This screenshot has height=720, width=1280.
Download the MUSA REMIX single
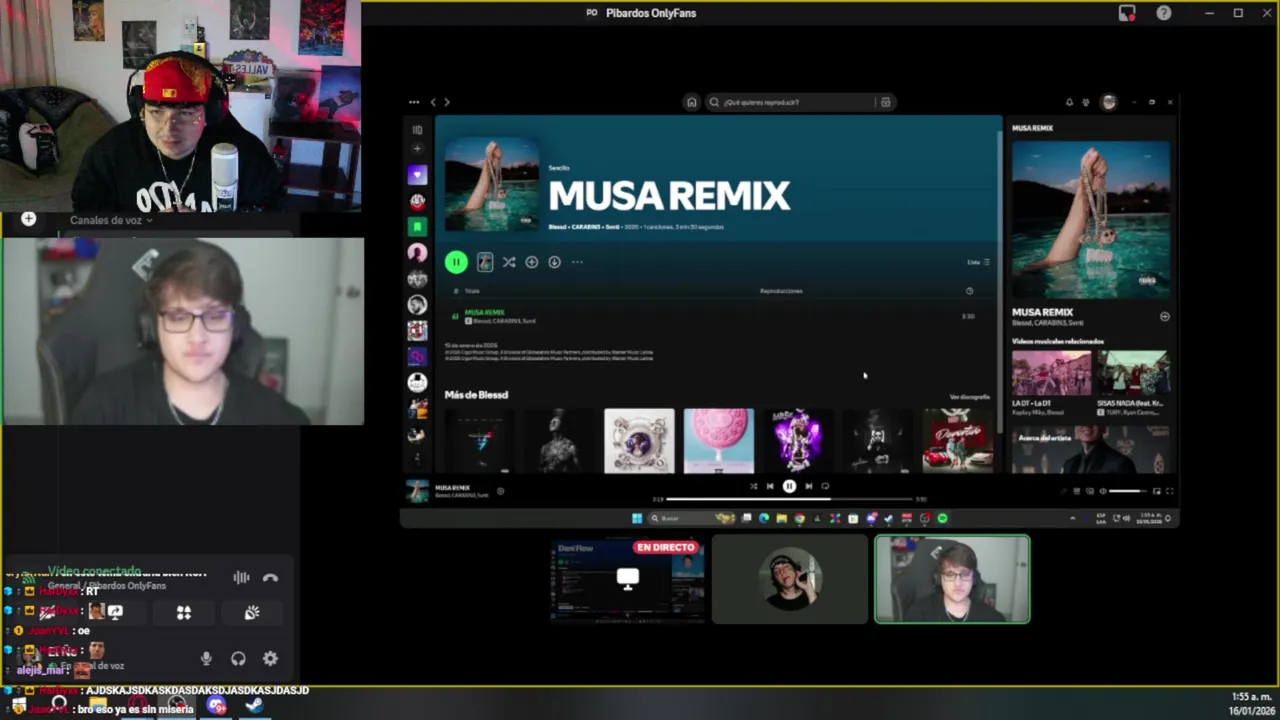click(554, 262)
